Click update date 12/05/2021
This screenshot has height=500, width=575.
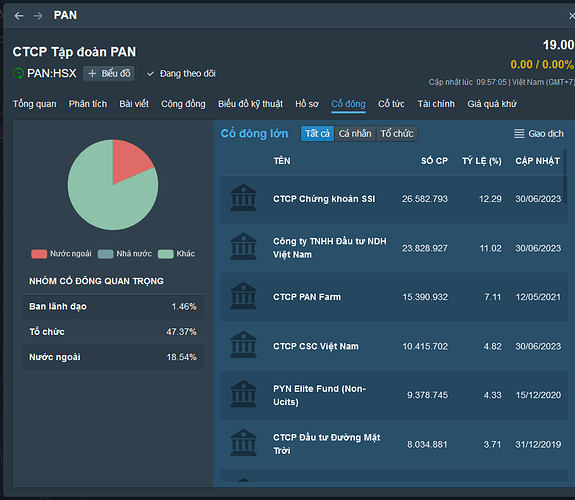click(538, 297)
